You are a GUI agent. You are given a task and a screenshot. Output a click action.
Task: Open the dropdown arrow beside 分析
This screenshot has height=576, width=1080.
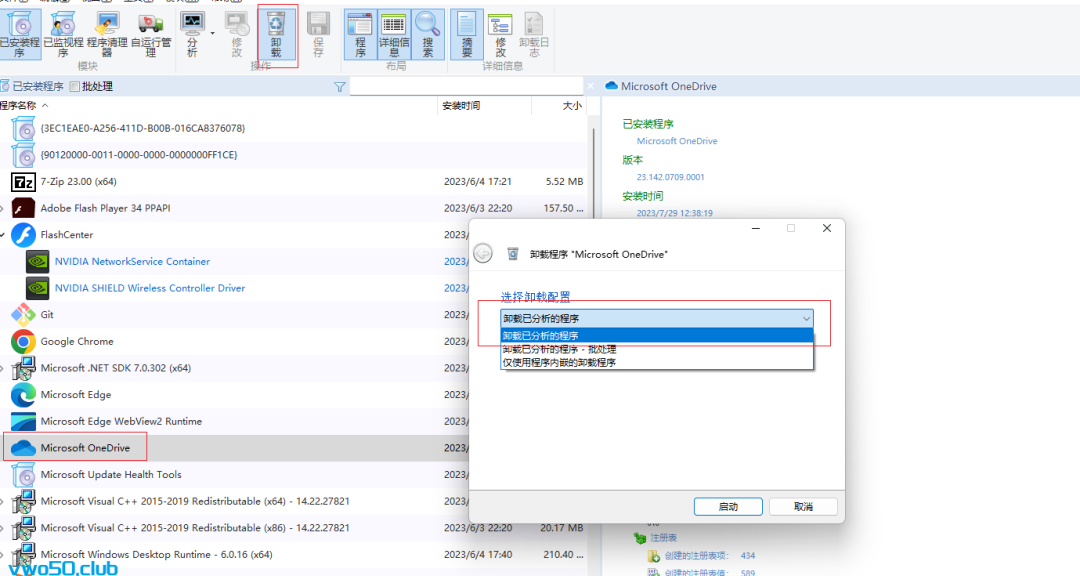212,33
